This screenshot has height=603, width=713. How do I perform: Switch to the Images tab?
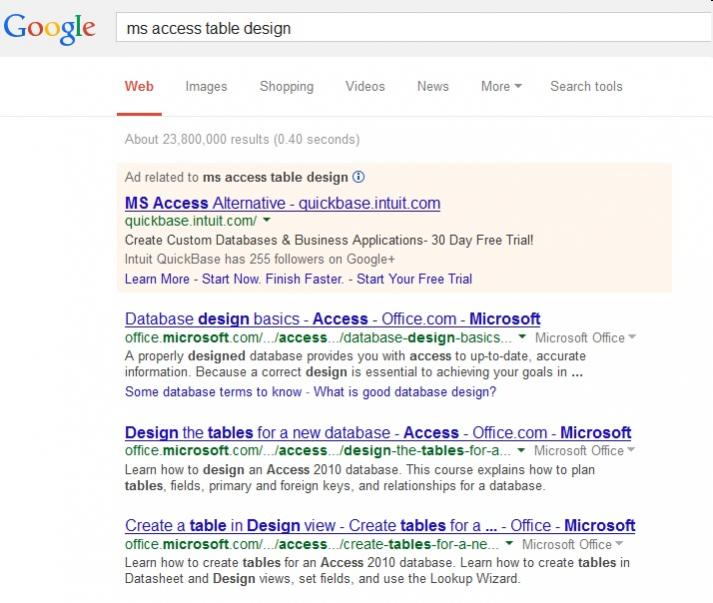(206, 86)
